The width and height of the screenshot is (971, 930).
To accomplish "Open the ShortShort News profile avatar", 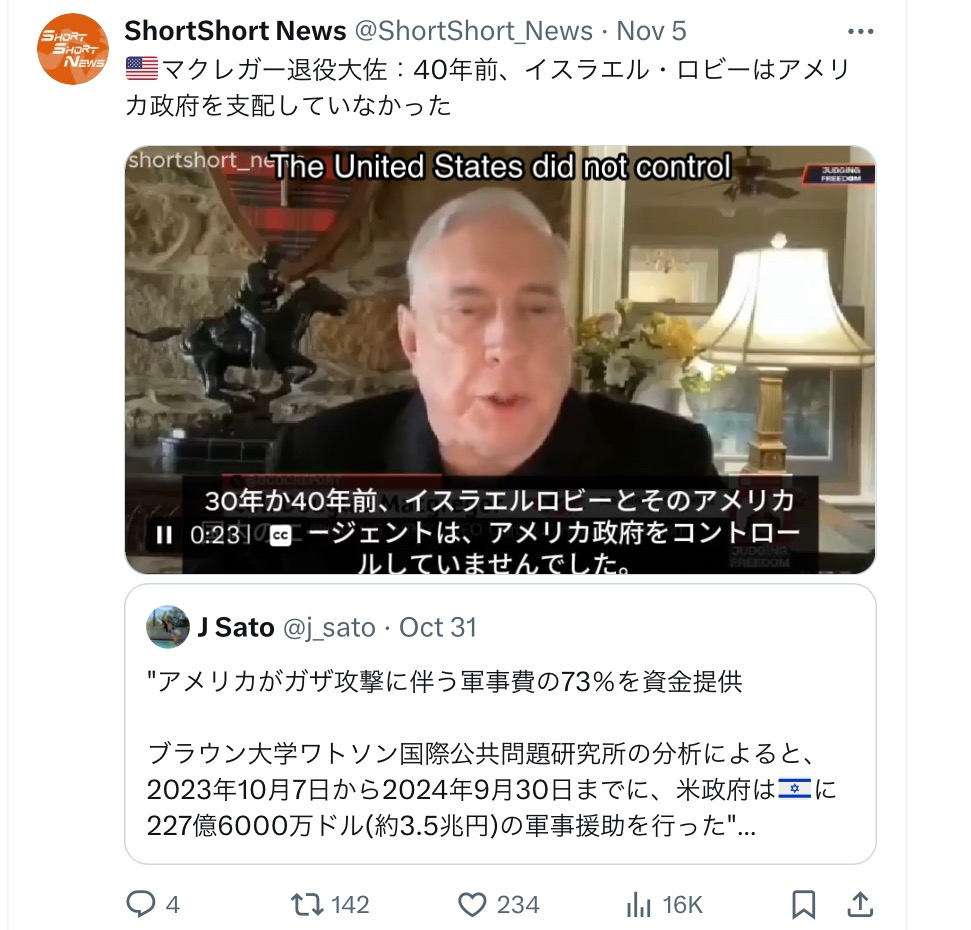I will point(73,49).
